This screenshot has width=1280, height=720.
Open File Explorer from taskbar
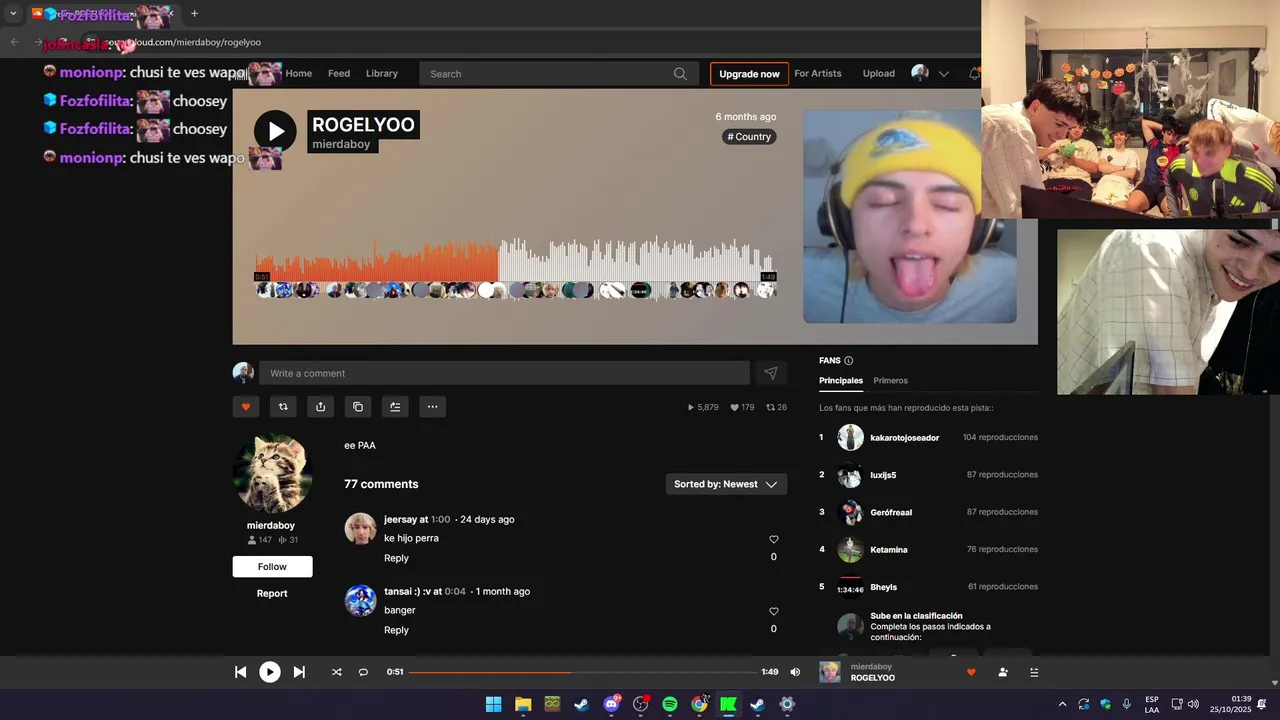tap(523, 704)
